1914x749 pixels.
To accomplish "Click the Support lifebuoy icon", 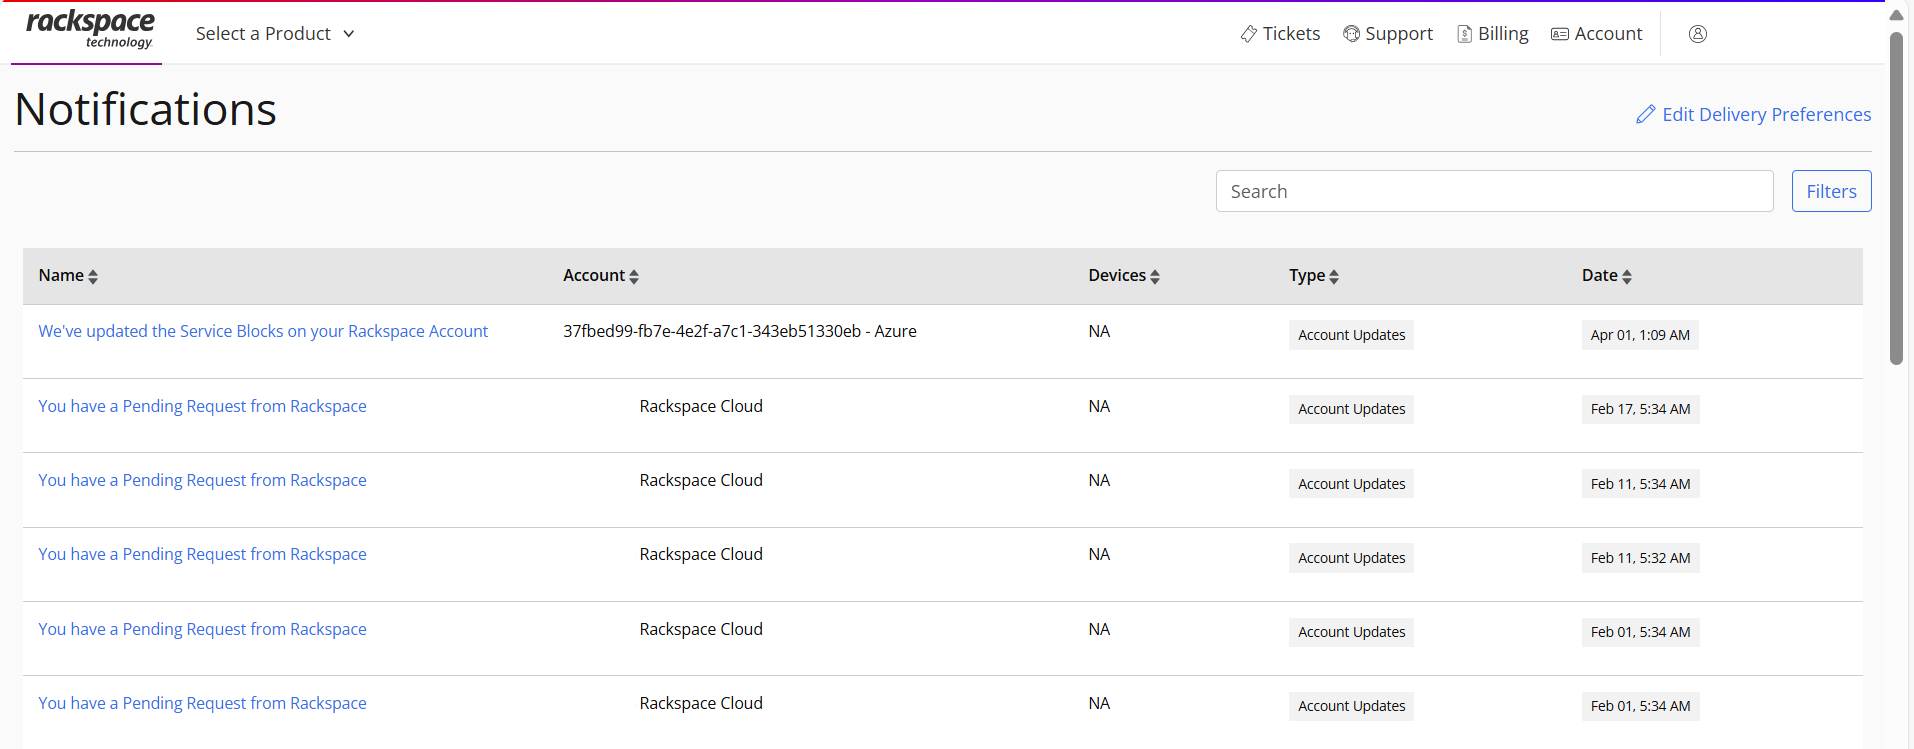I will click(1351, 34).
